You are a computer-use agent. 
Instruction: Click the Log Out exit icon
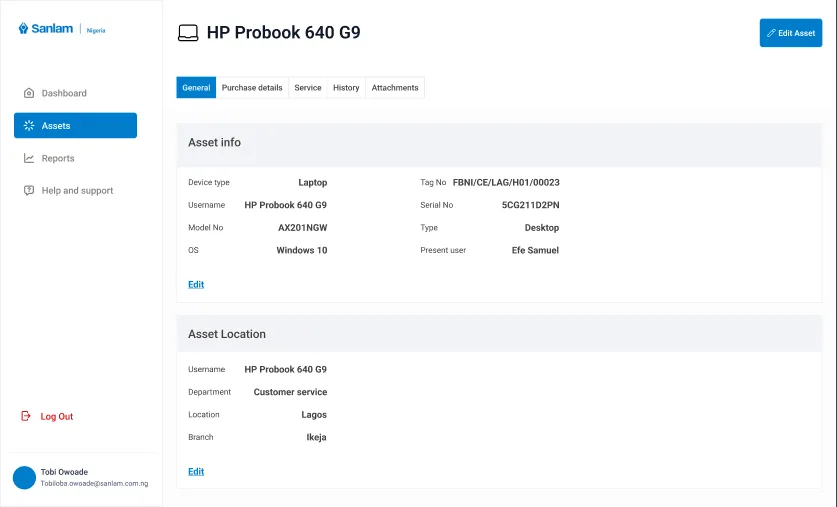[x=26, y=416]
